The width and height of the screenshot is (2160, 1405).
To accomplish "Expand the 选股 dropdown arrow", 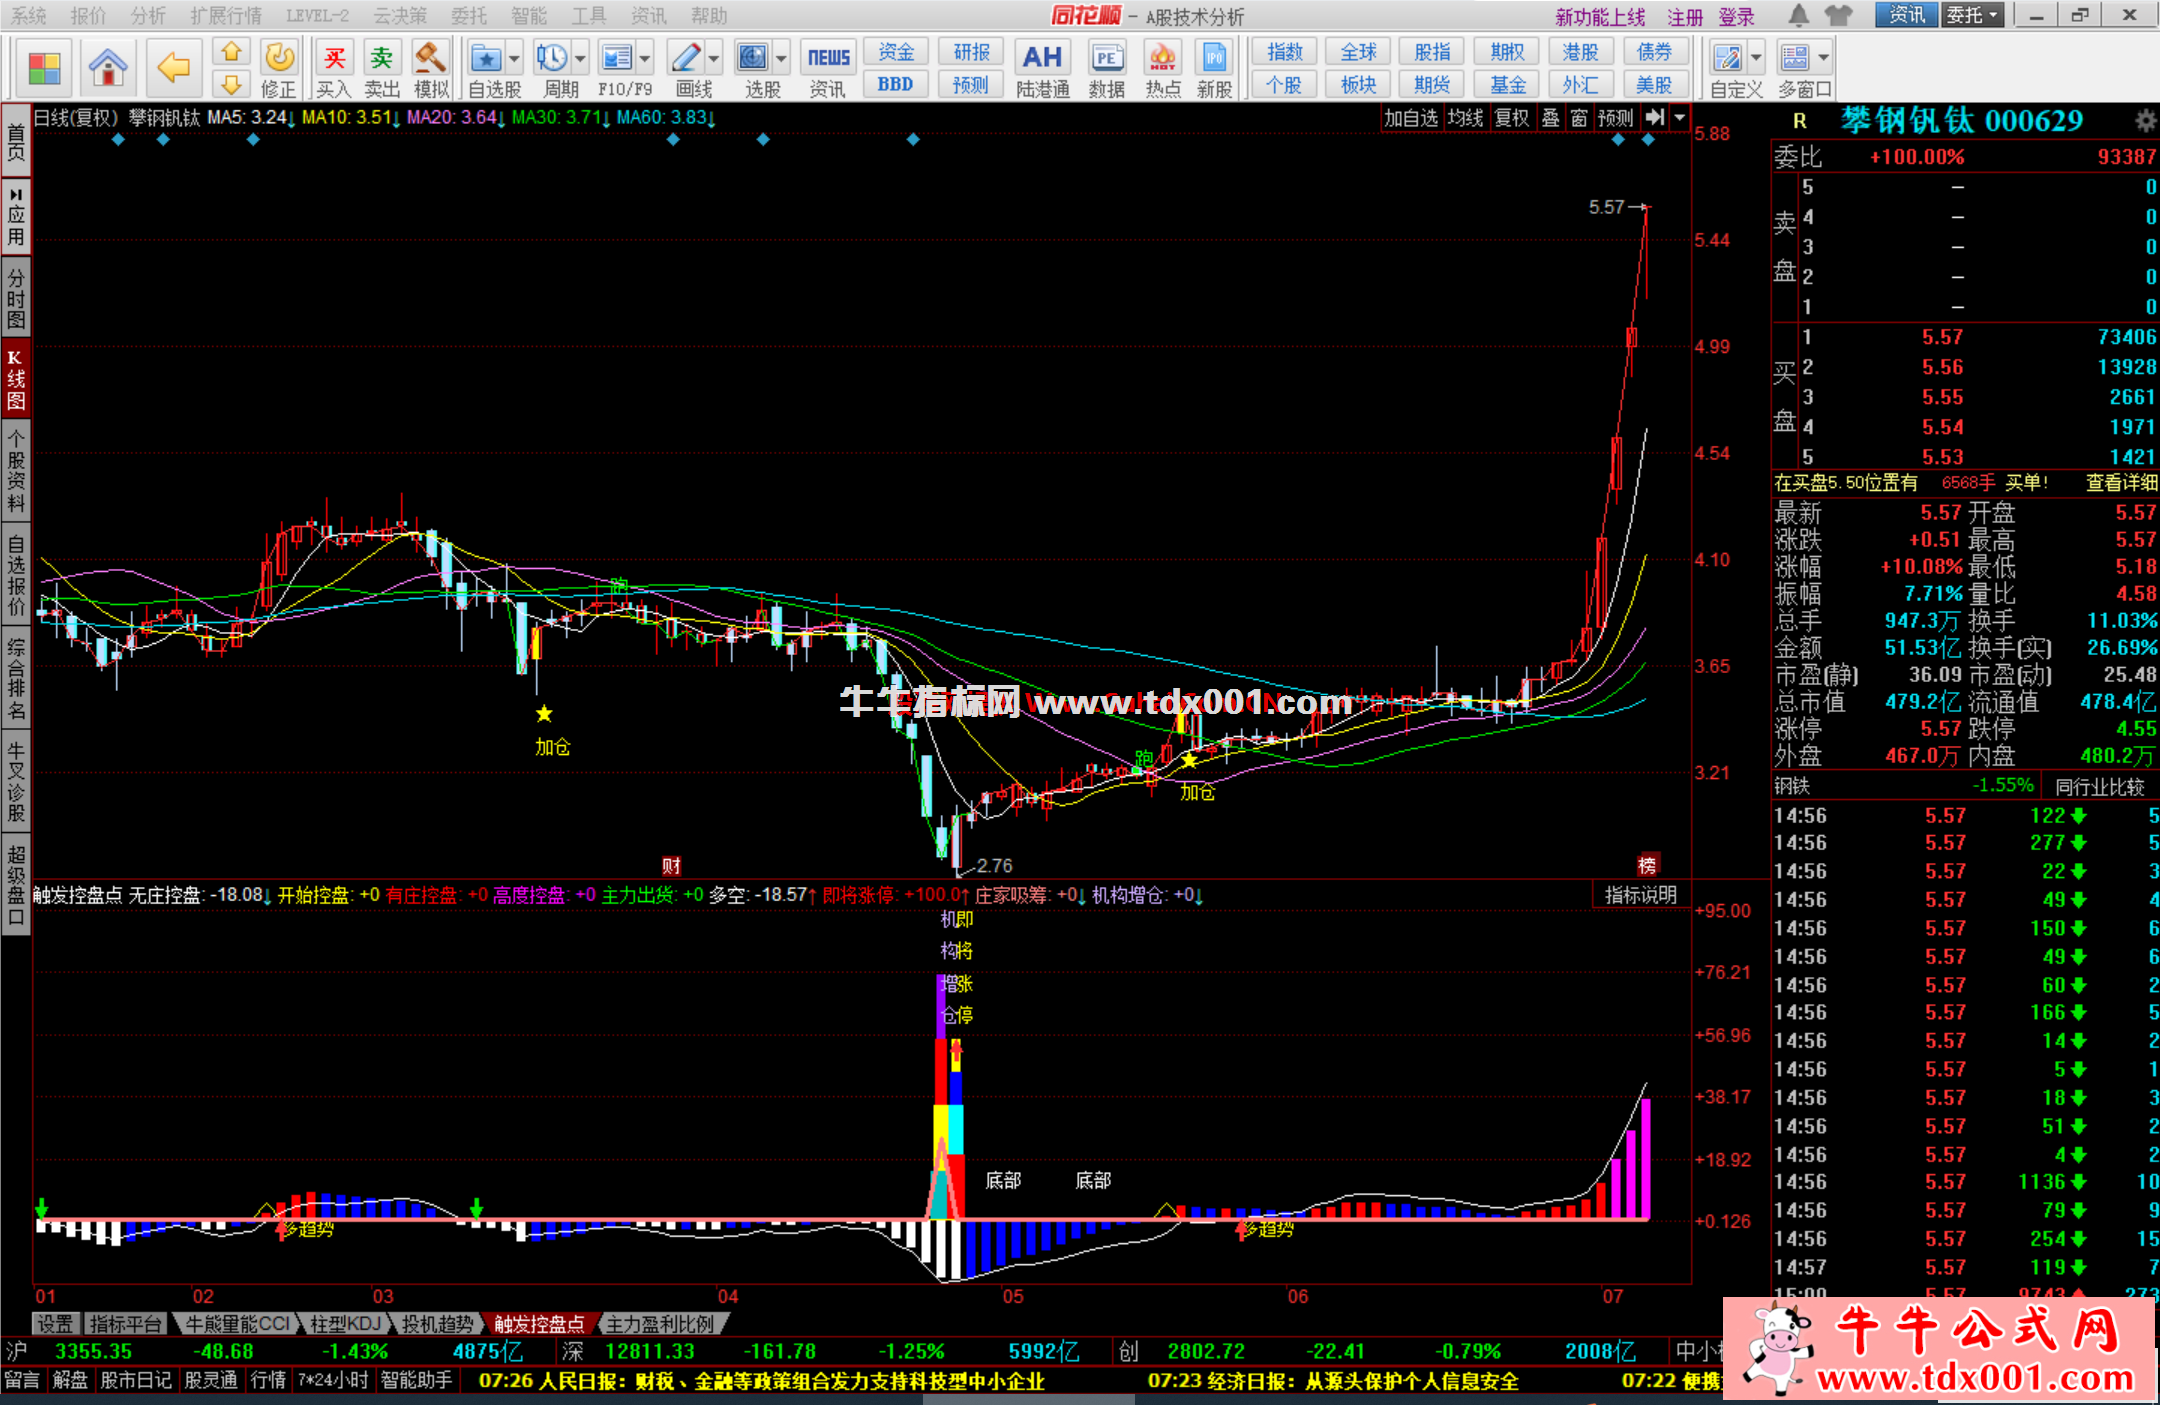I will pos(782,58).
